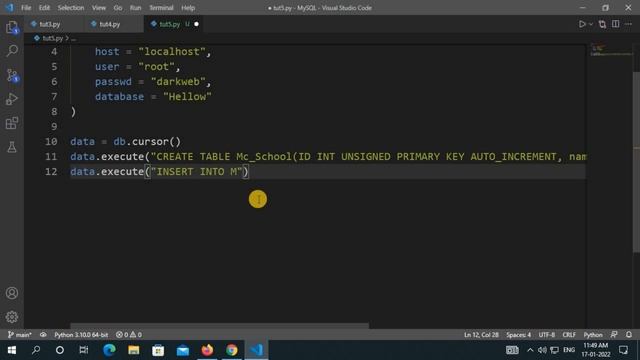
Task: Open More Actions ellipsis in editor toolbar
Action: click(629, 24)
